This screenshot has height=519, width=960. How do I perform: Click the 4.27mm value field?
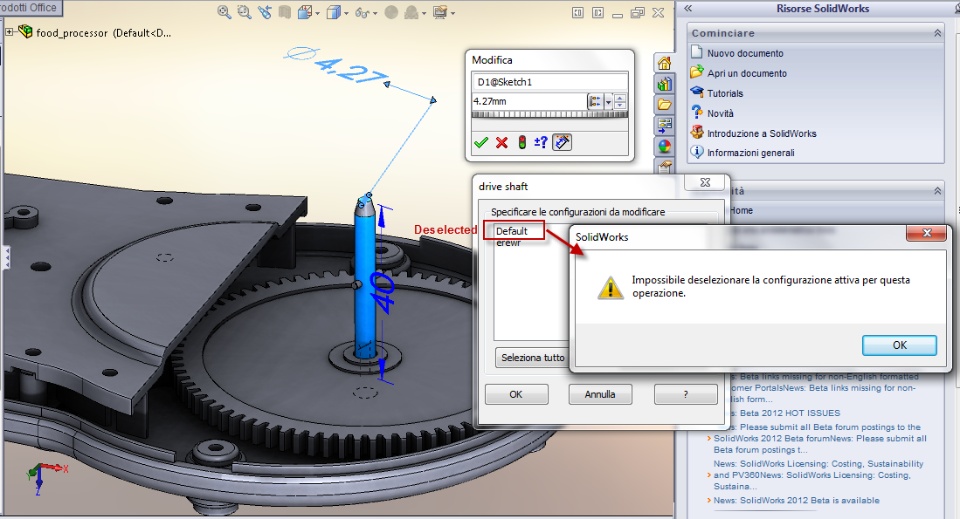click(x=528, y=102)
